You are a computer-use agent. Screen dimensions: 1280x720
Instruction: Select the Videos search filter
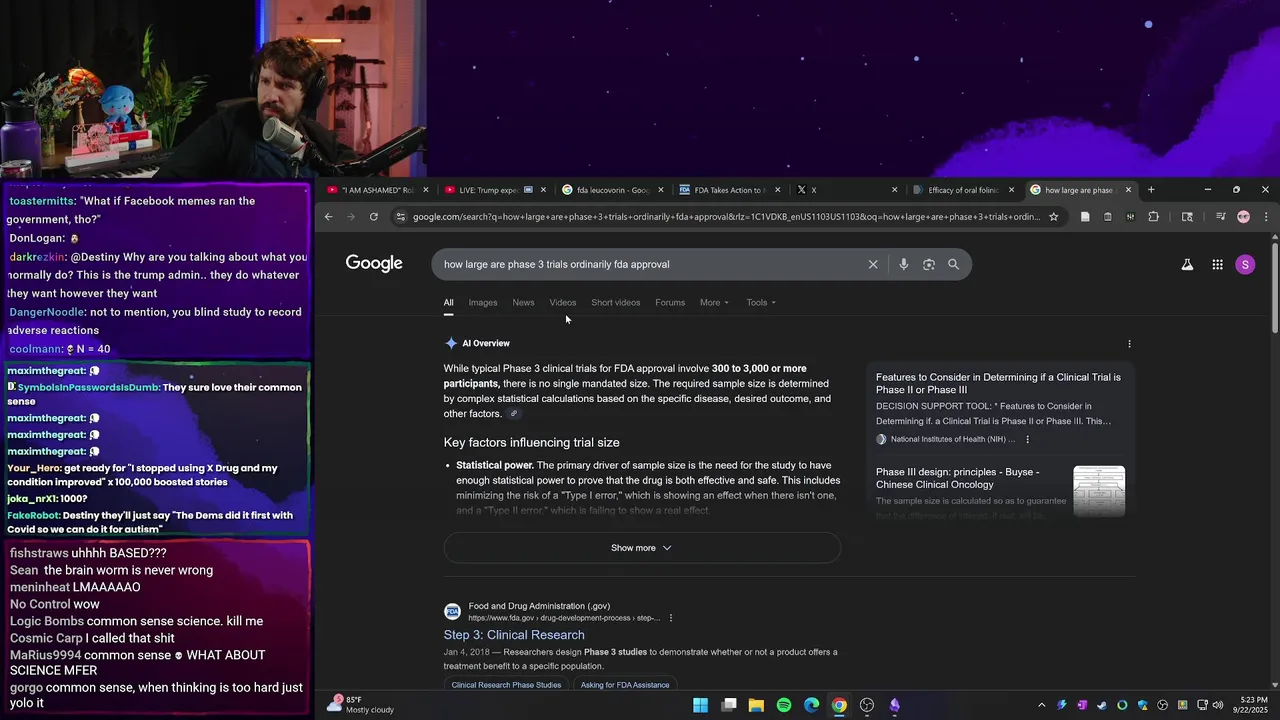(x=563, y=303)
